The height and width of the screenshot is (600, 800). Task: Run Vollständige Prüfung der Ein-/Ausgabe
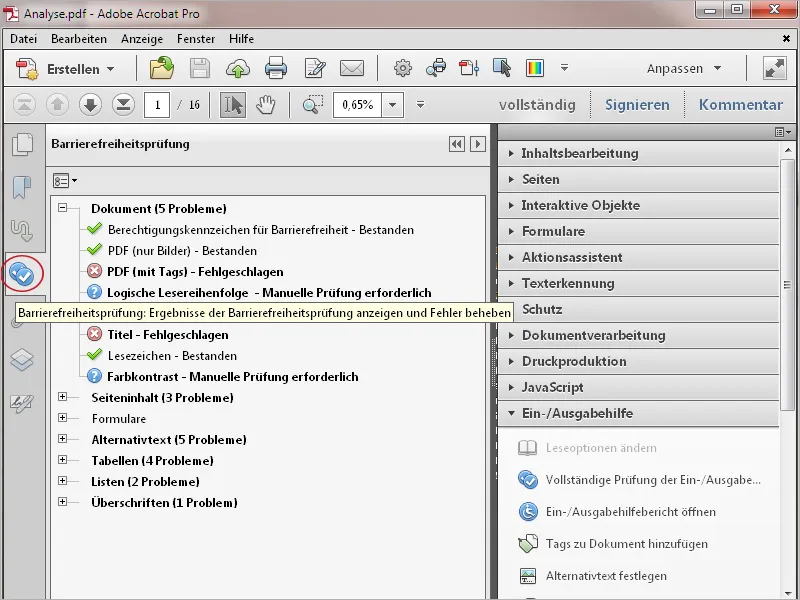tap(639, 480)
